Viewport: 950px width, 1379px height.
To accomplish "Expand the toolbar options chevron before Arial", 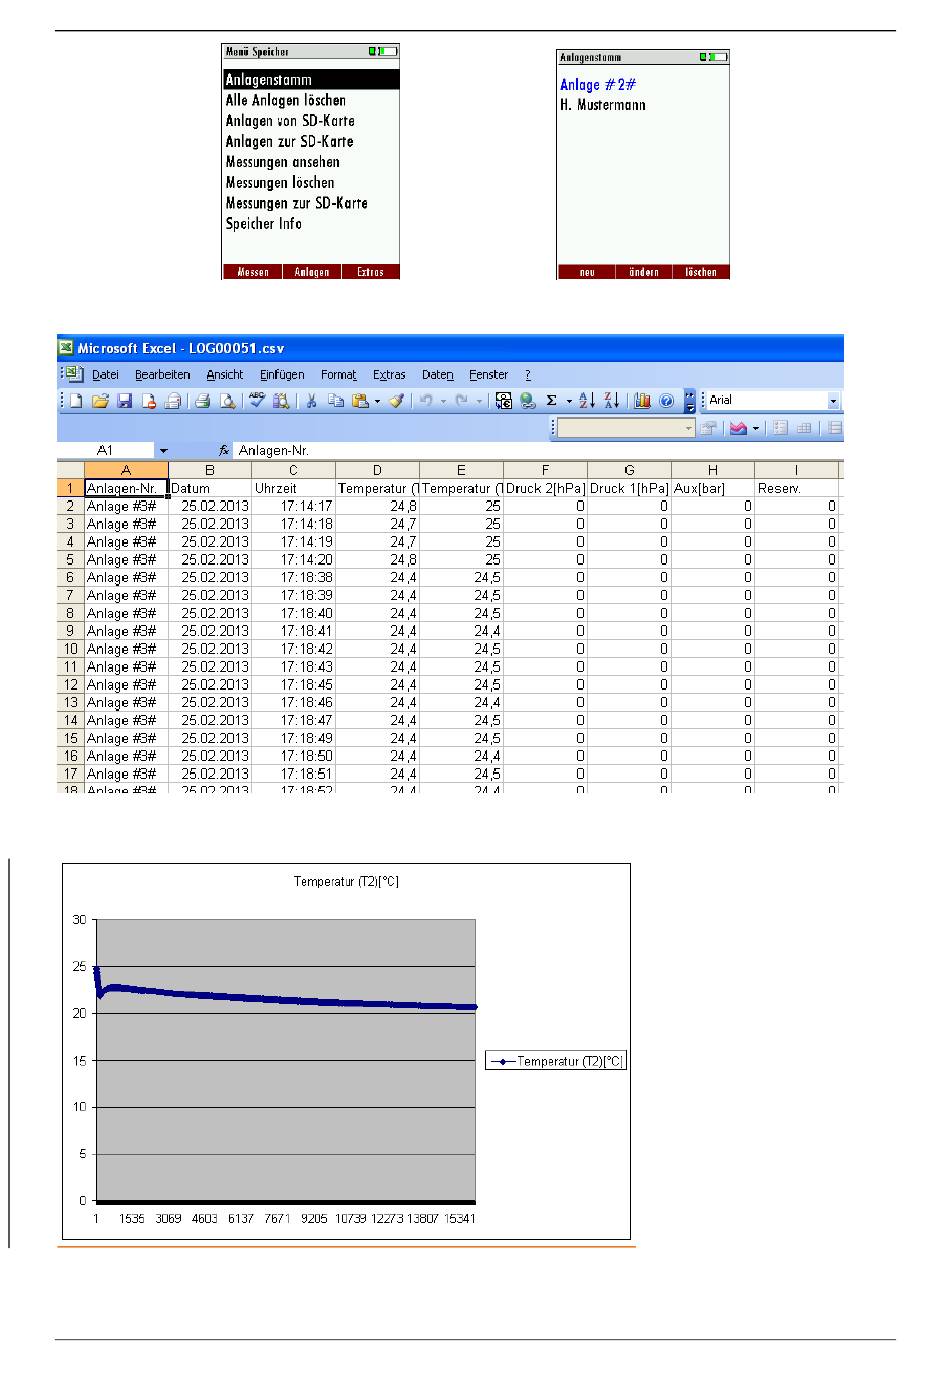I will (690, 401).
